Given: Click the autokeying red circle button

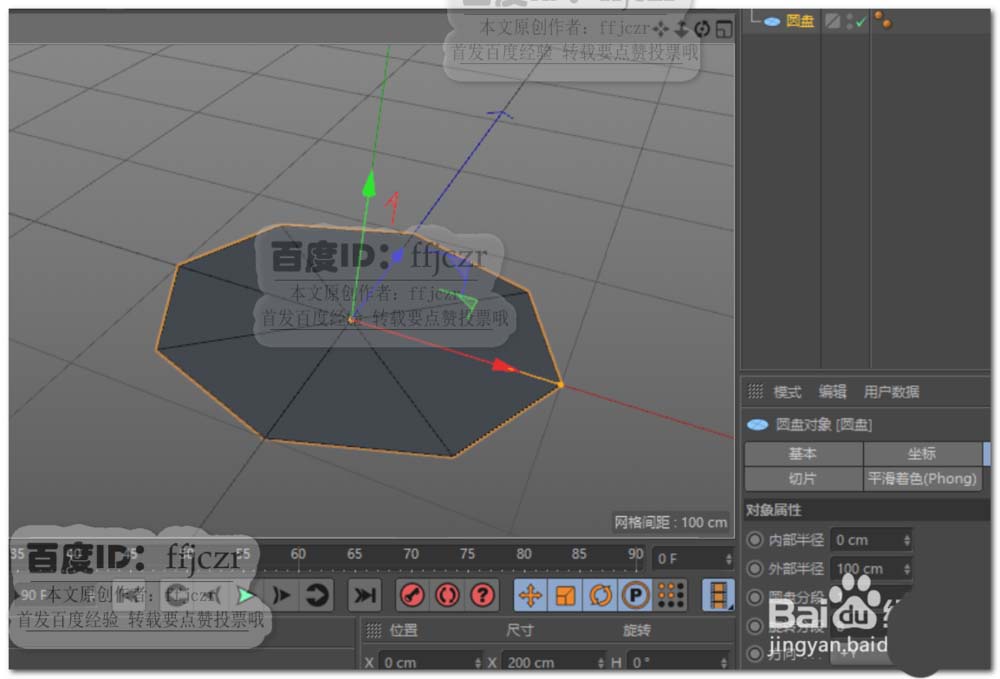Looking at the screenshot, I should [x=447, y=595].
